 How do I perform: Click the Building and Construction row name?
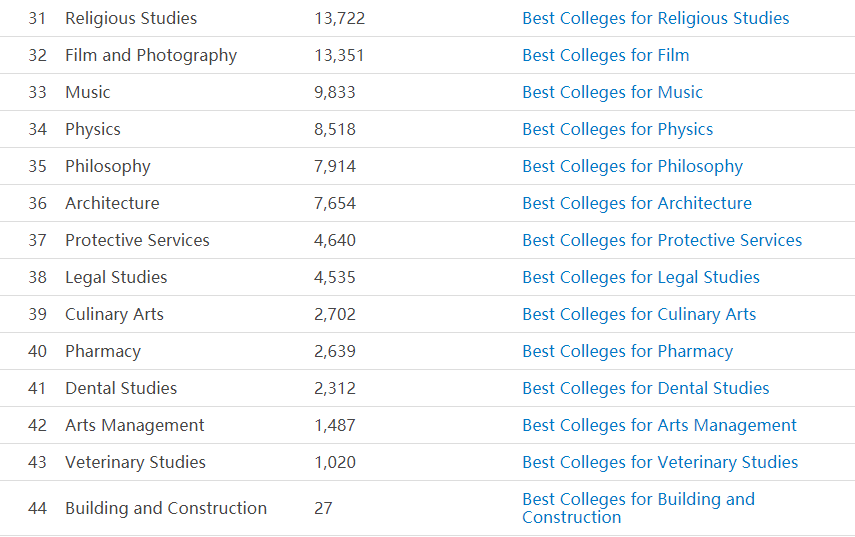pos(166,508)
